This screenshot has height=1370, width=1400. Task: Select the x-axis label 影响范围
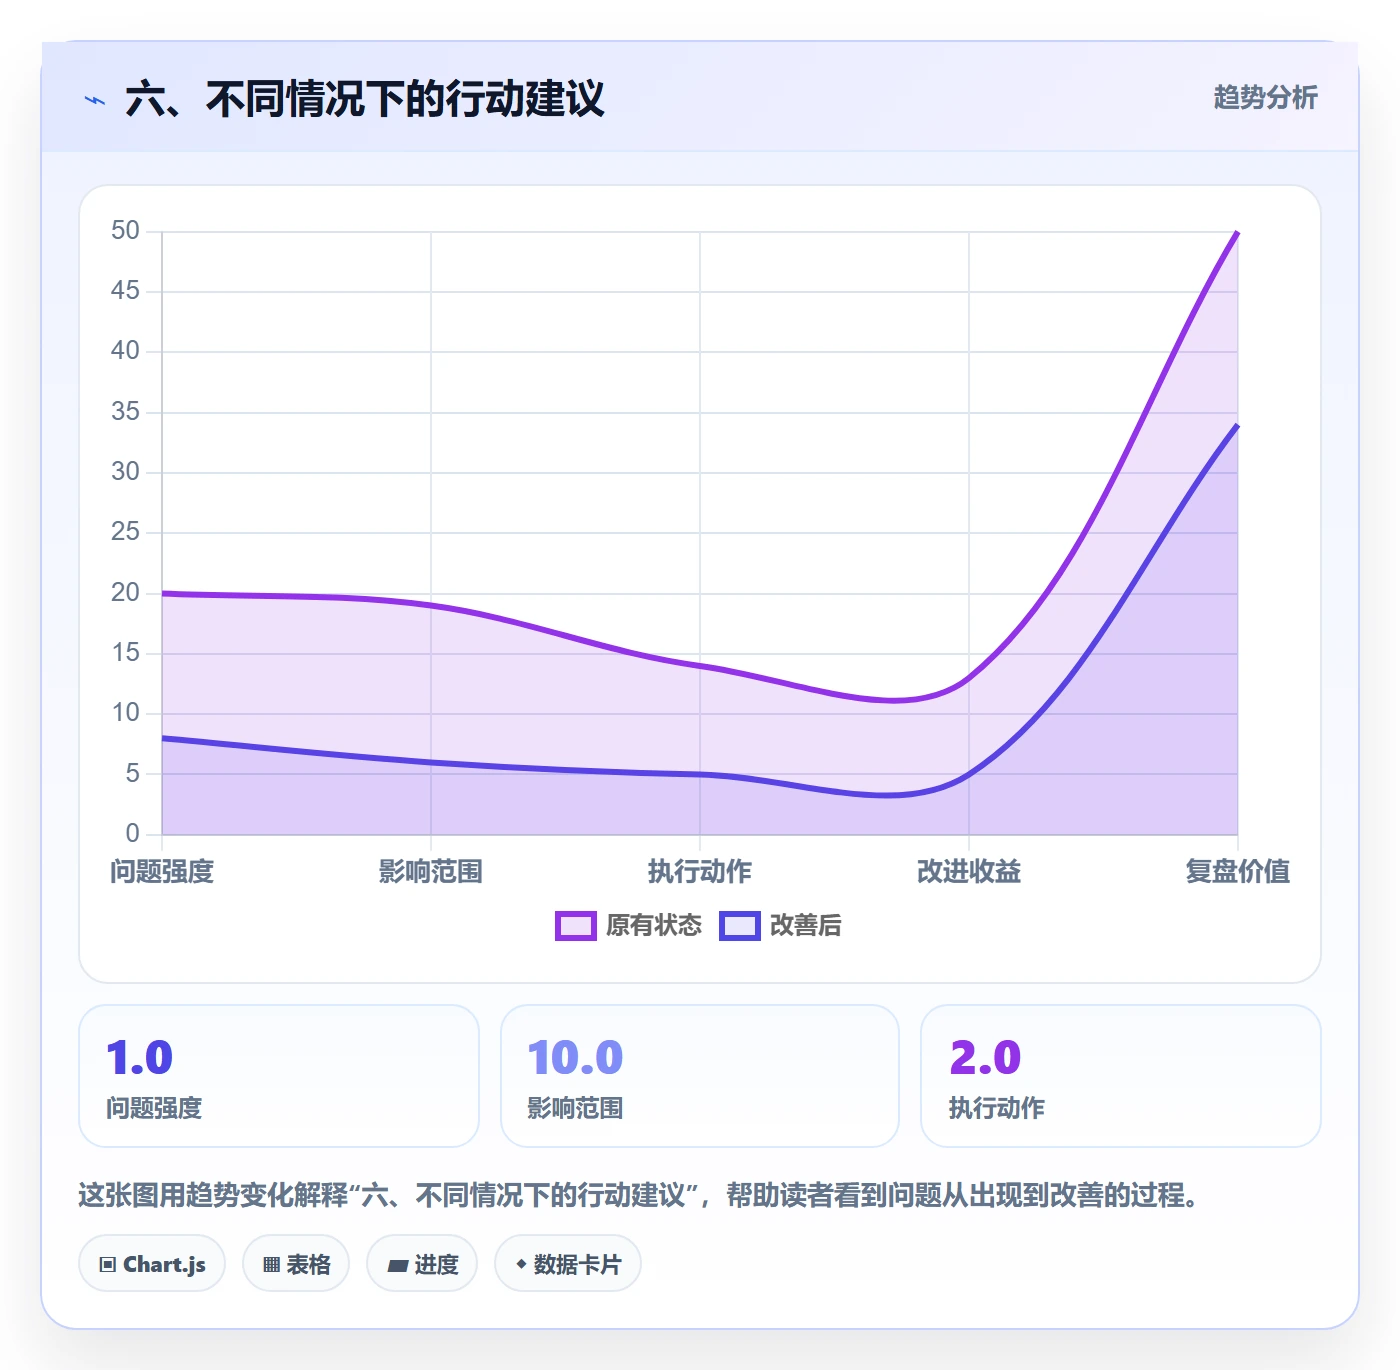pyautogui.click(x=431, y=871)
